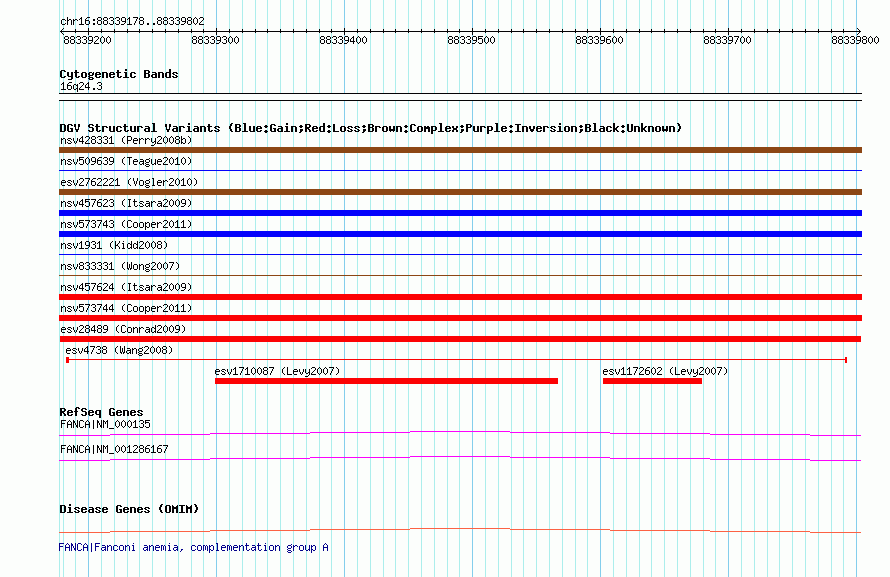
Task: Open variant esv1172602 (Levy2007) label
Action: 665,371
